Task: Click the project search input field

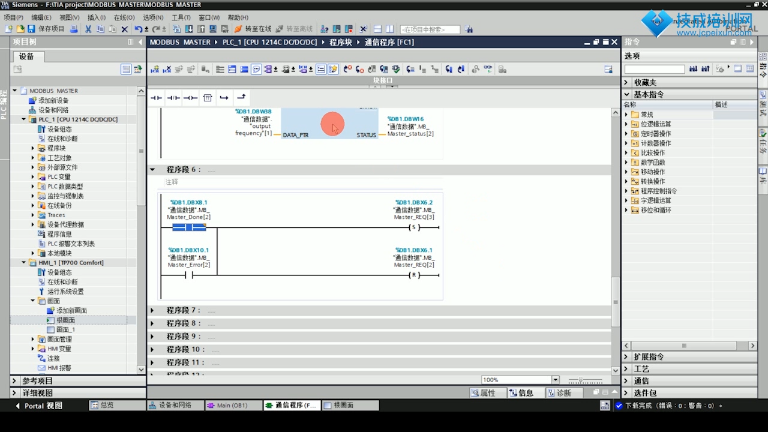Action: [430, 29]
